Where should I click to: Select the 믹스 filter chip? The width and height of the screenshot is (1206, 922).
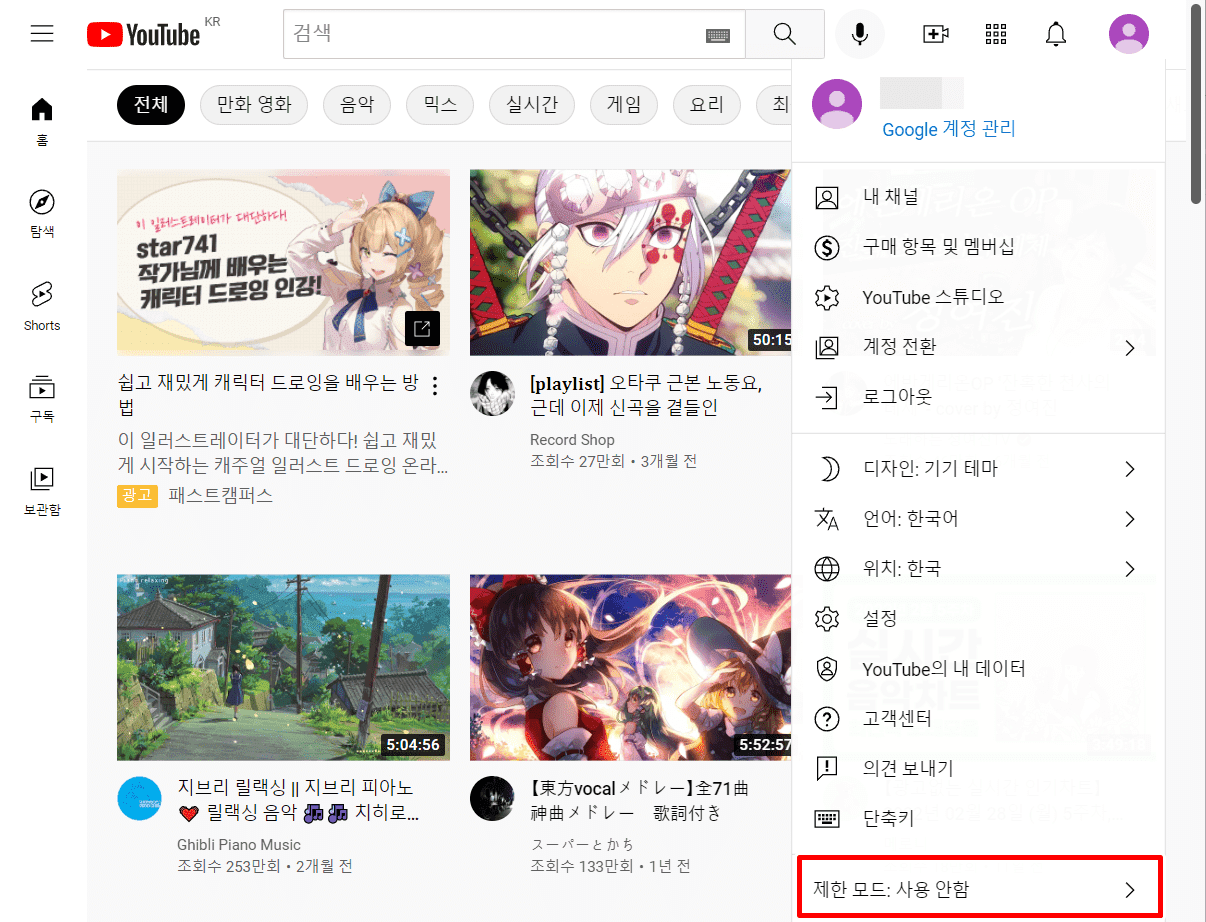[440, 104]
